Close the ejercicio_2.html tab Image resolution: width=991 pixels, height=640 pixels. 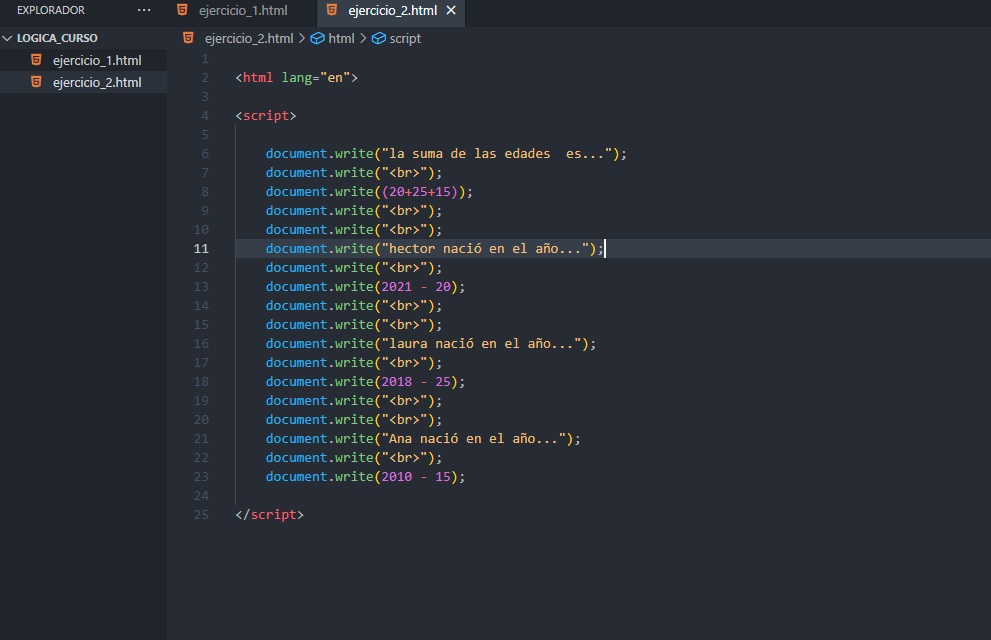[x=451, y=10]
